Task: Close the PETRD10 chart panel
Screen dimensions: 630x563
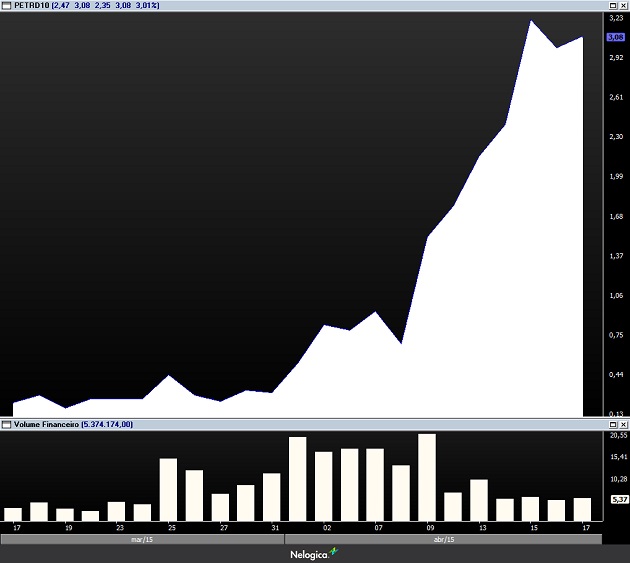Action: click(x=623, y=5)
